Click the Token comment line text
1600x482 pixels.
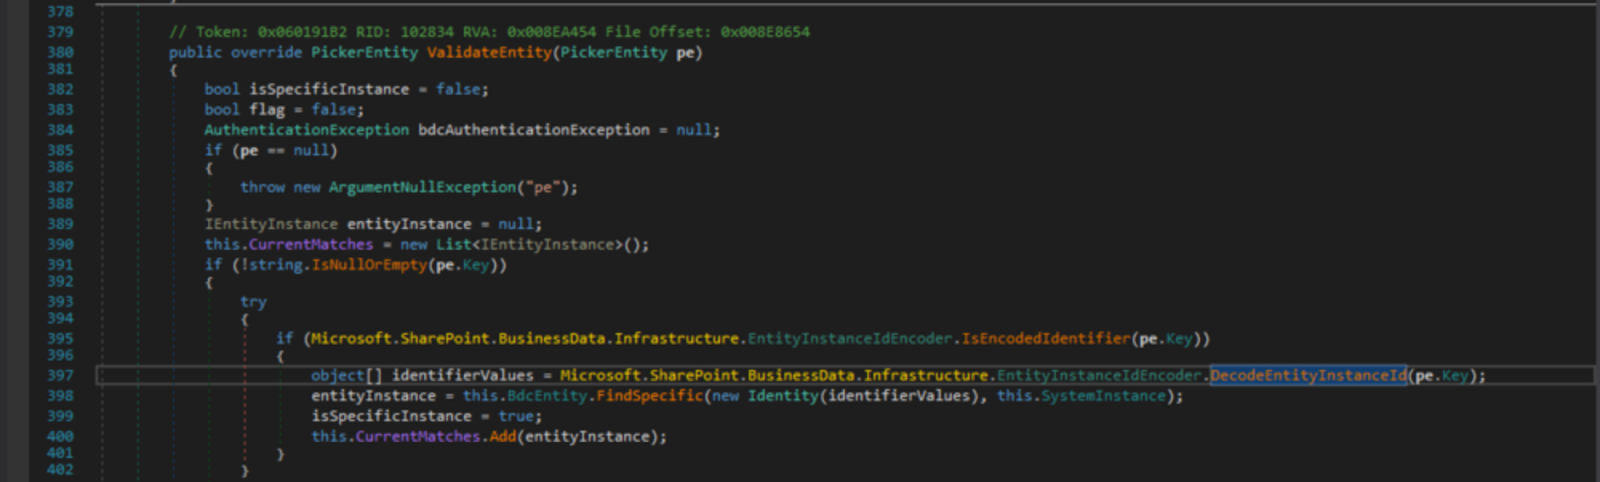[489, 32]
